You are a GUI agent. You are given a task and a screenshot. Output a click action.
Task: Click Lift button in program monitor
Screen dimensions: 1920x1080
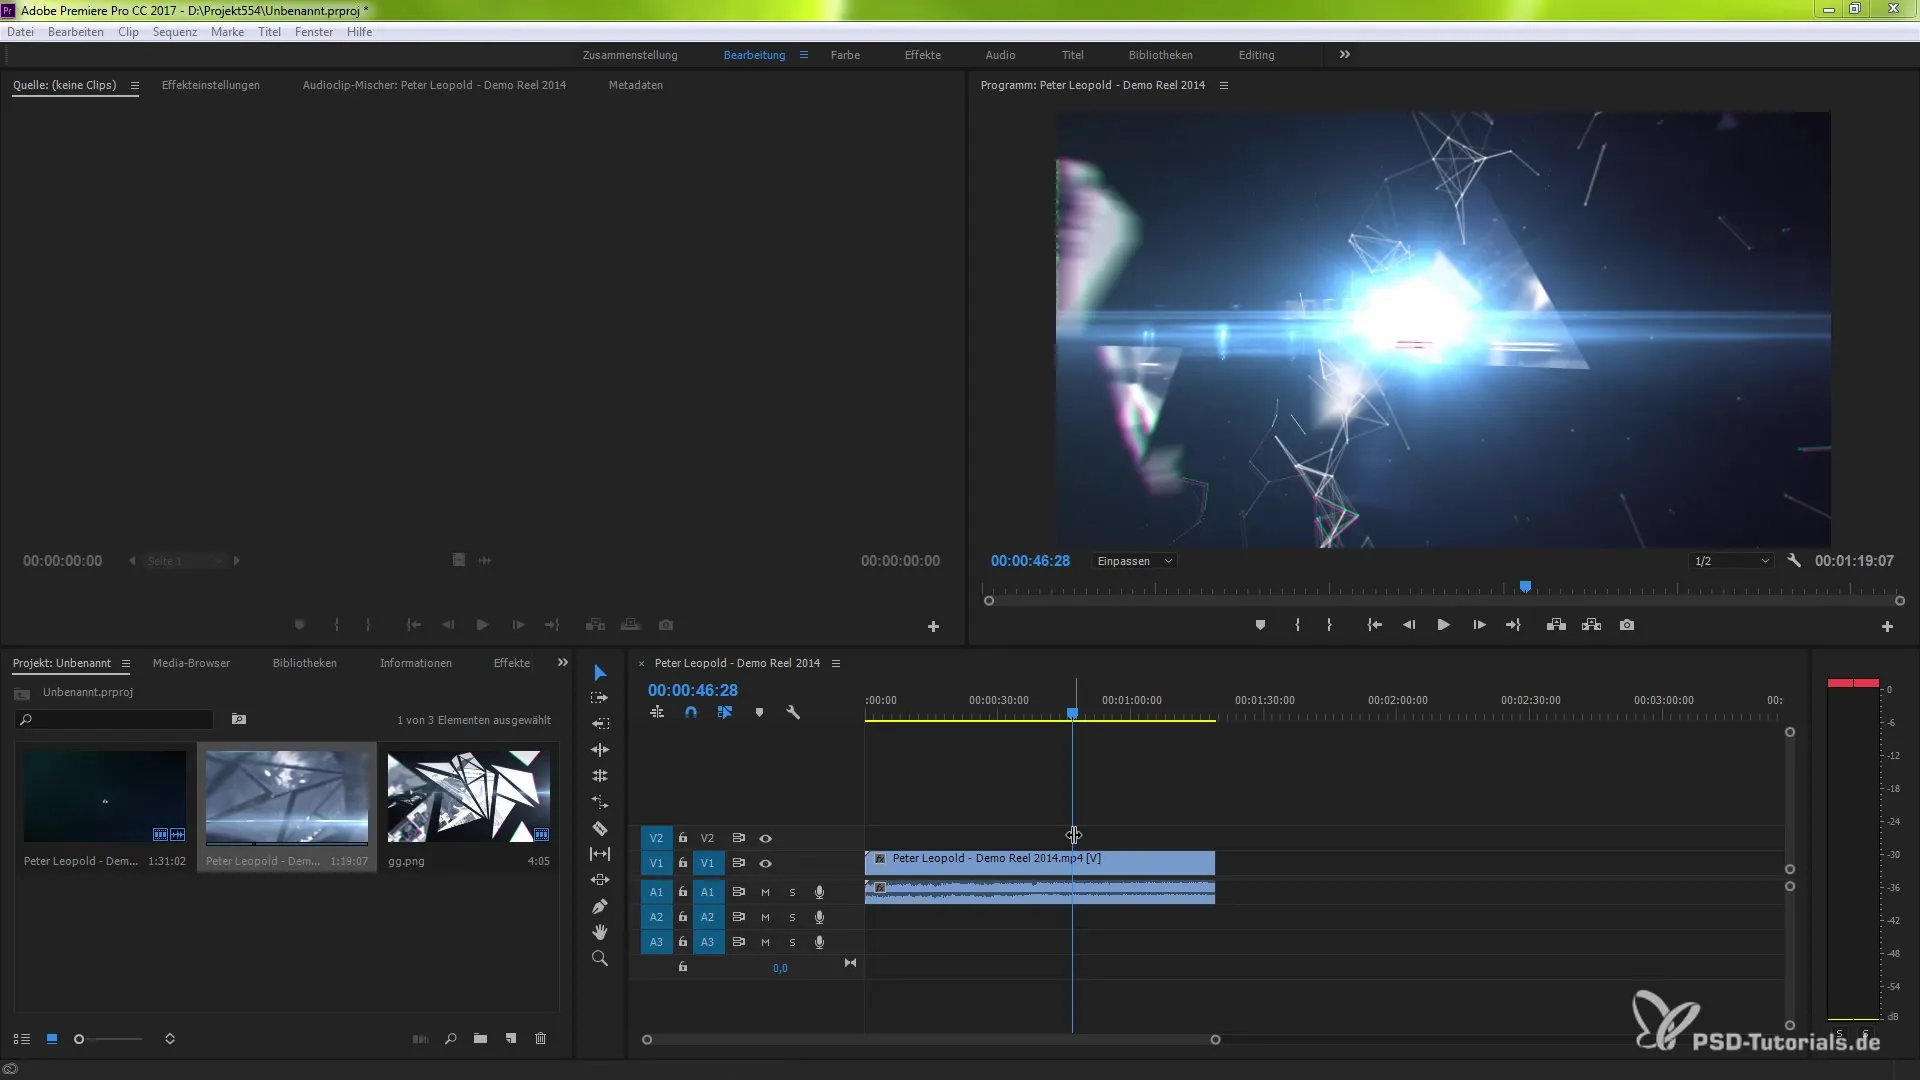point(1556,625)
